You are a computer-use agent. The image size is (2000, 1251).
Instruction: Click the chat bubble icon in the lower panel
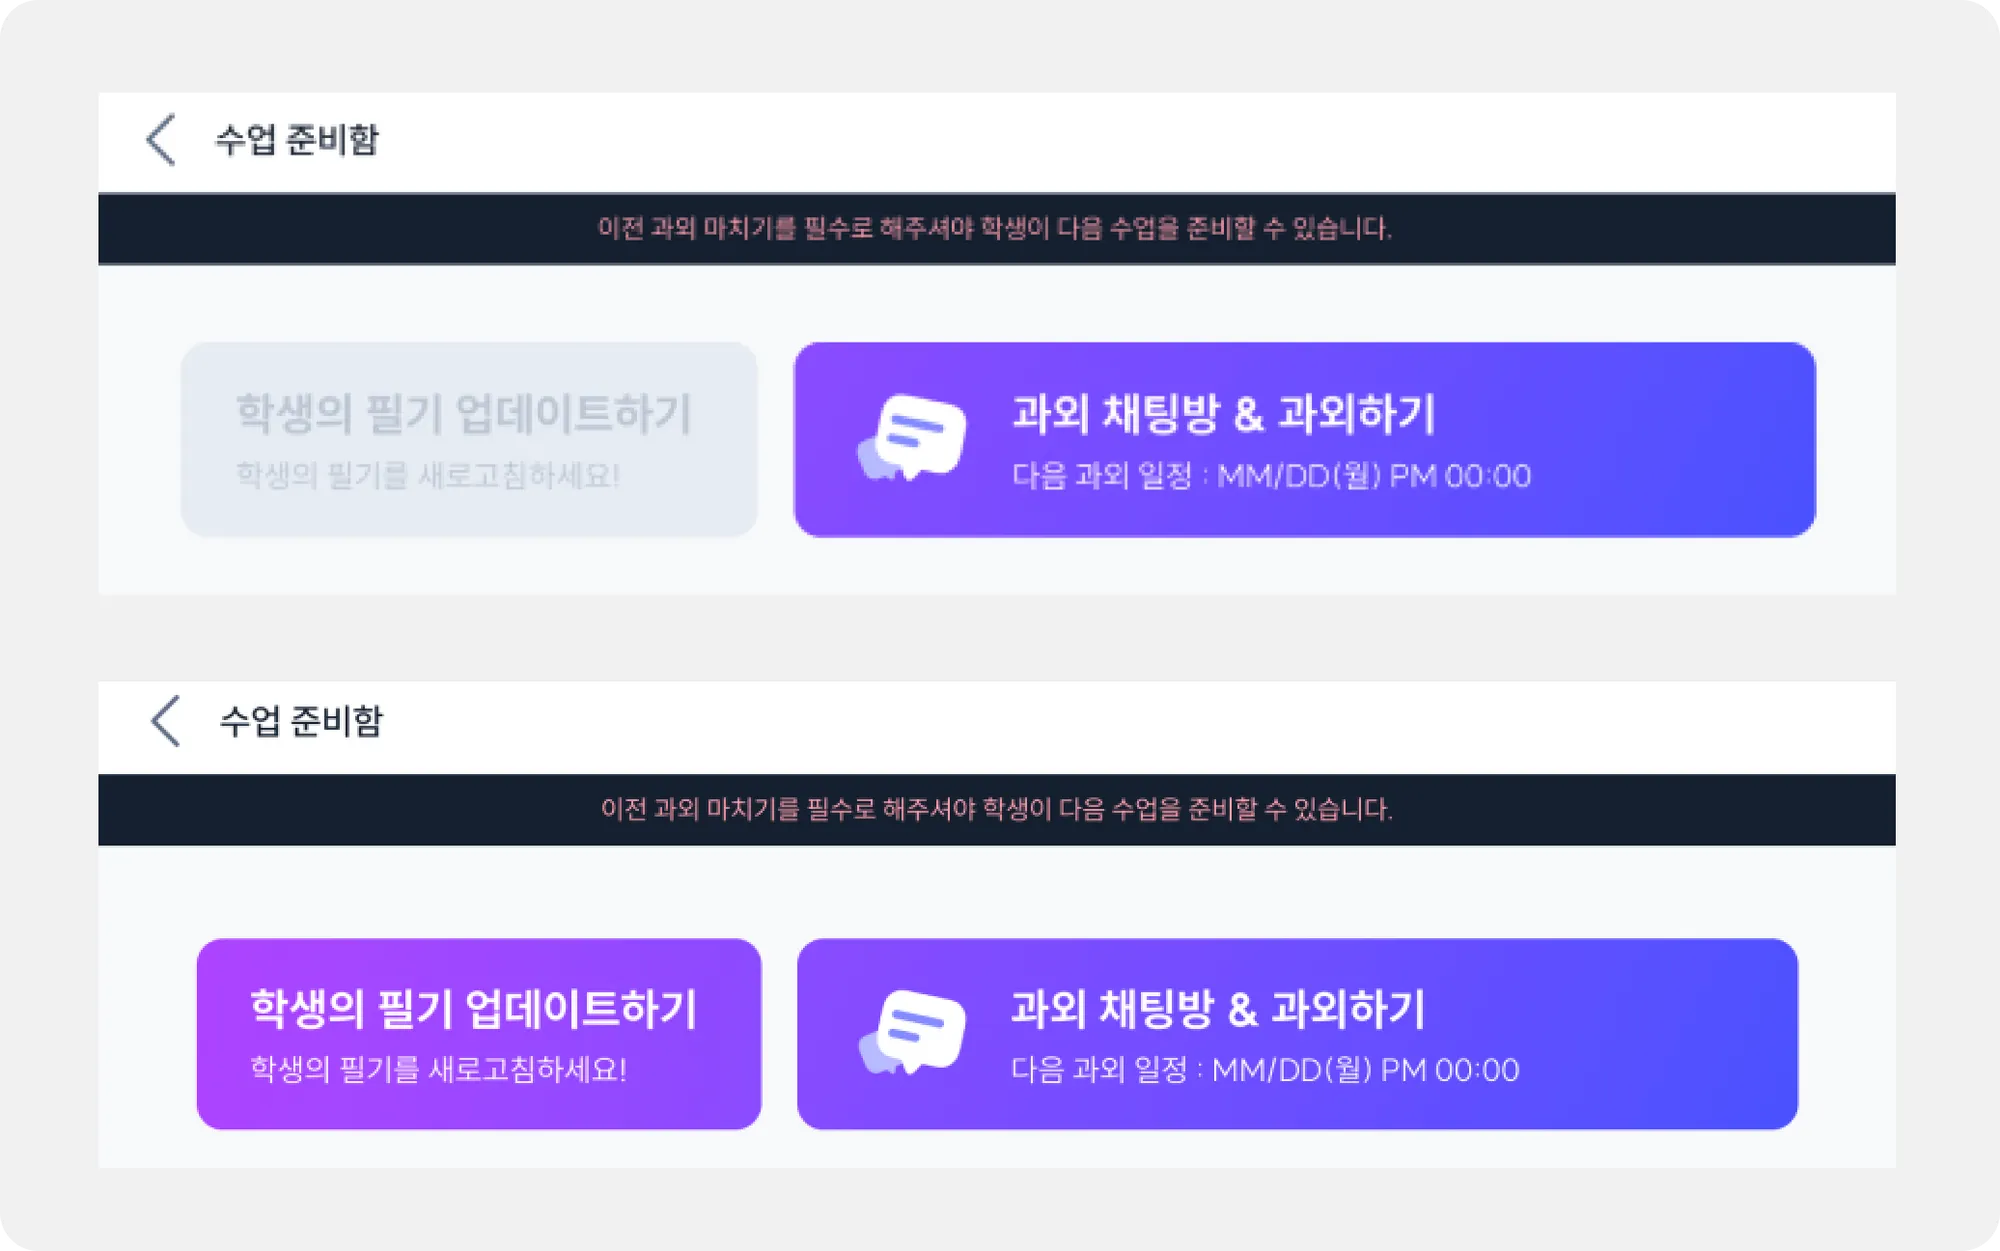pyautogui.click(x=913, y=1033)
